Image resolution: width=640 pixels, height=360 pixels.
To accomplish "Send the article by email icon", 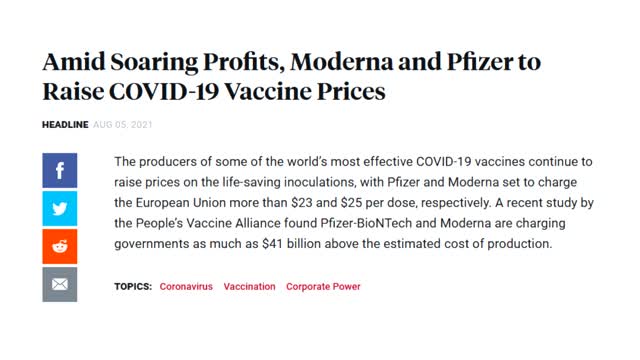I will [x=60, y=284].
